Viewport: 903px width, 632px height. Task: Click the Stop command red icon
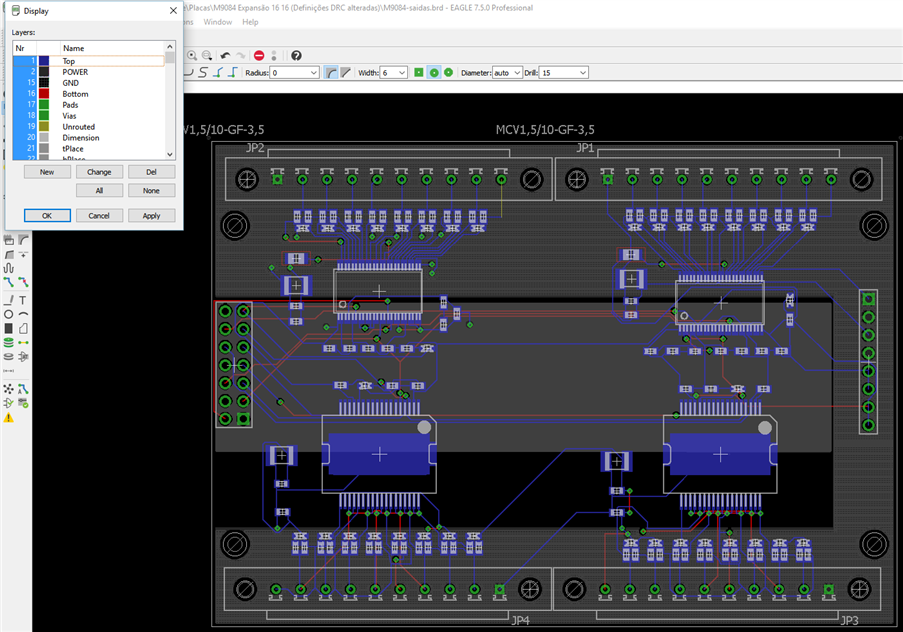coord(259,56)
